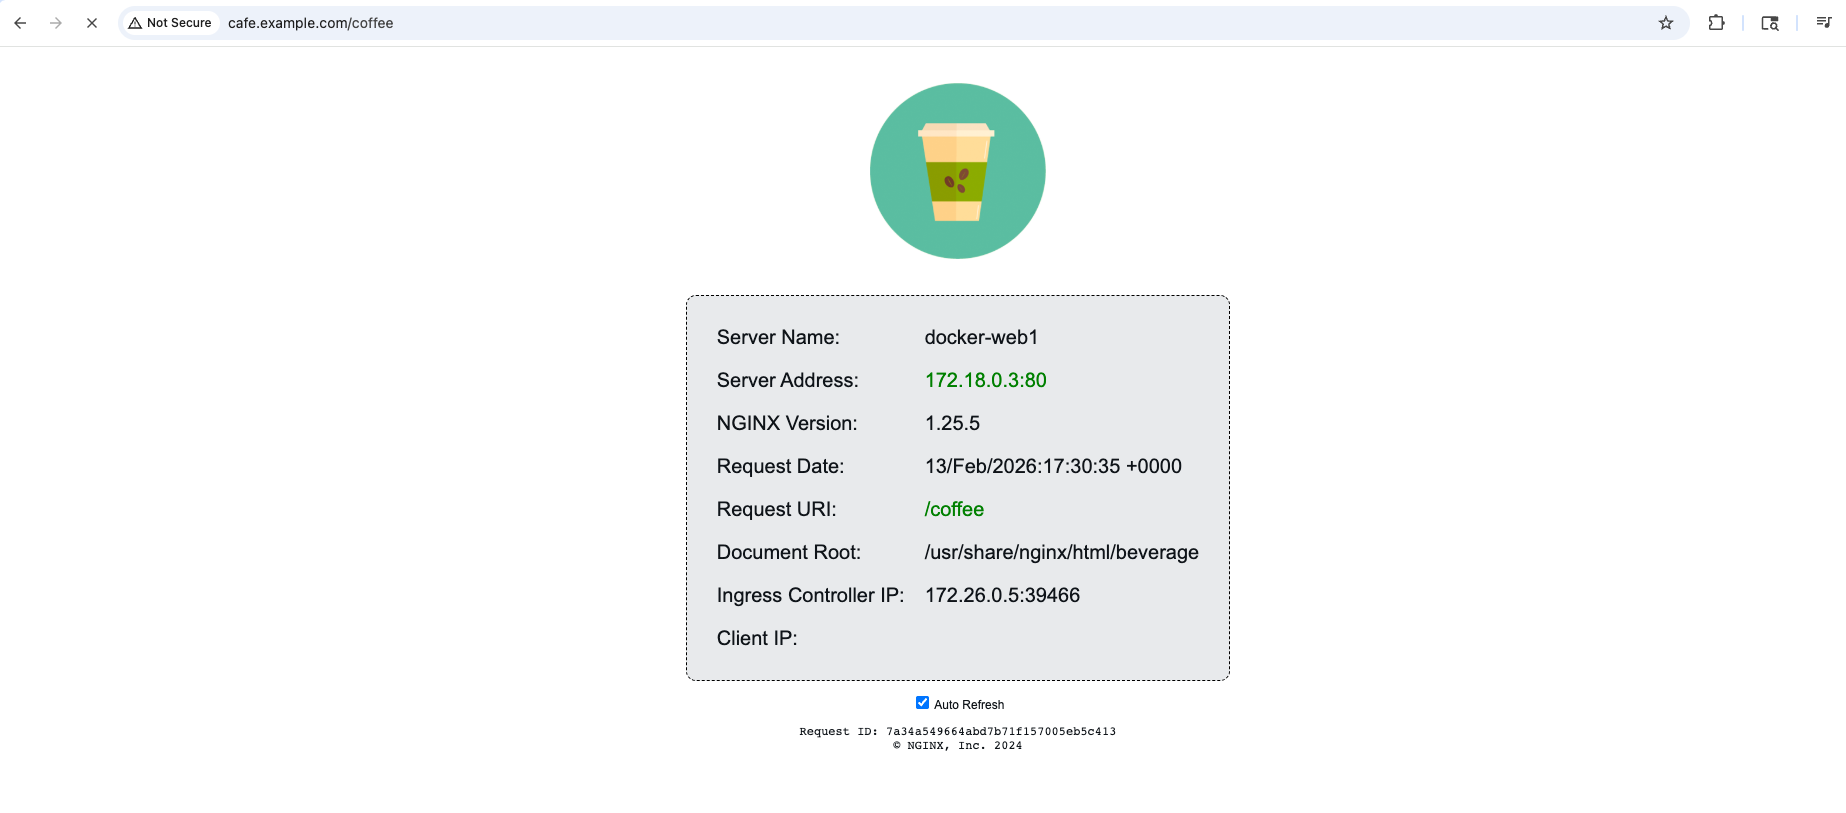Open the Not Secure site info
The height and width of the screenshot is (813, 1846).
[x=170, y=23]
